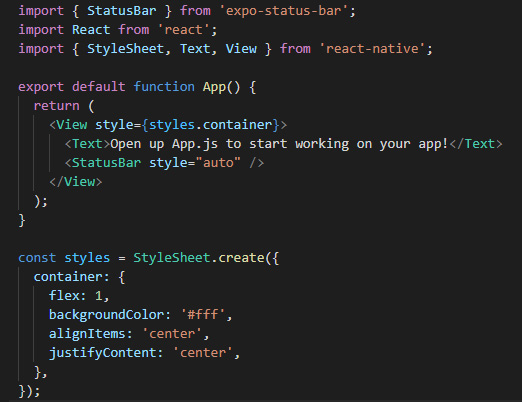Click the '#fff' backgroundColor value
This screenshot has height=402, width=522.
[x=203, y=315]
